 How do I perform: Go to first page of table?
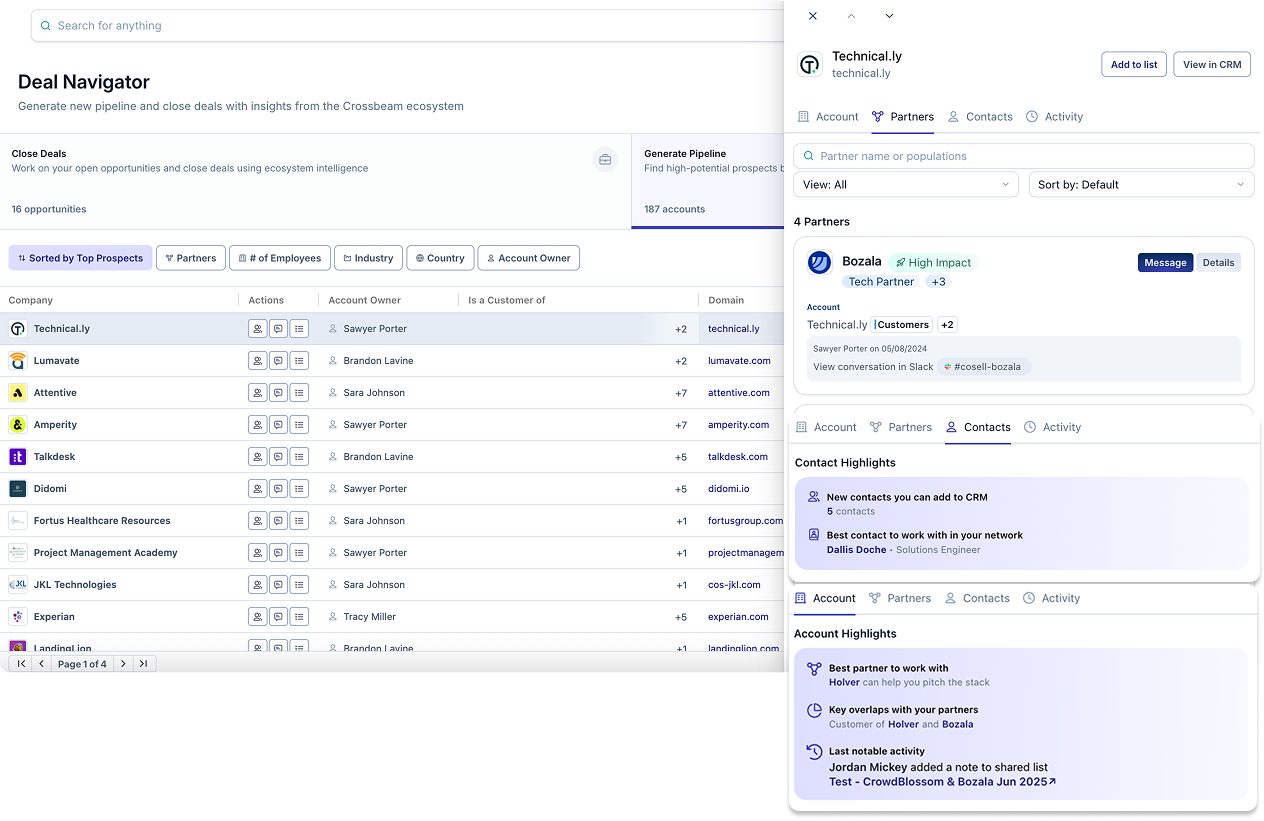[21, 664]
